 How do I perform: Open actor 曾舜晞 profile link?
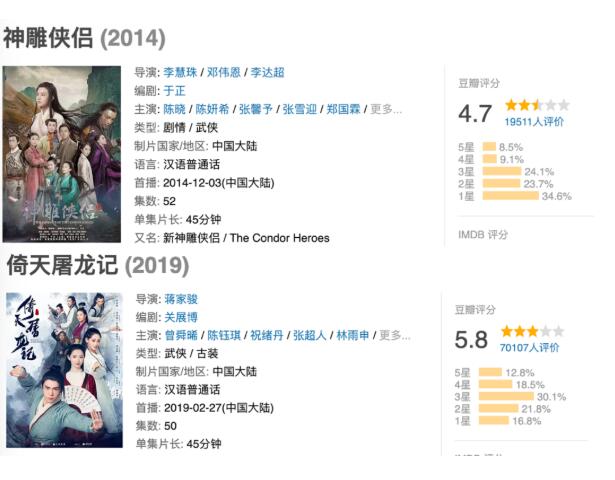[181, 335]
